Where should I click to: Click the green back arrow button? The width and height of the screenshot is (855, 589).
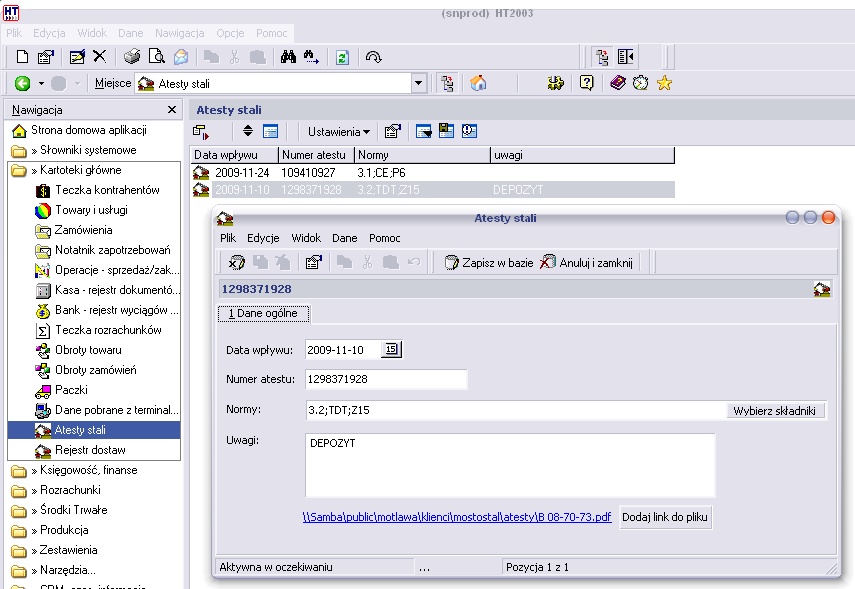click(22, 83)
